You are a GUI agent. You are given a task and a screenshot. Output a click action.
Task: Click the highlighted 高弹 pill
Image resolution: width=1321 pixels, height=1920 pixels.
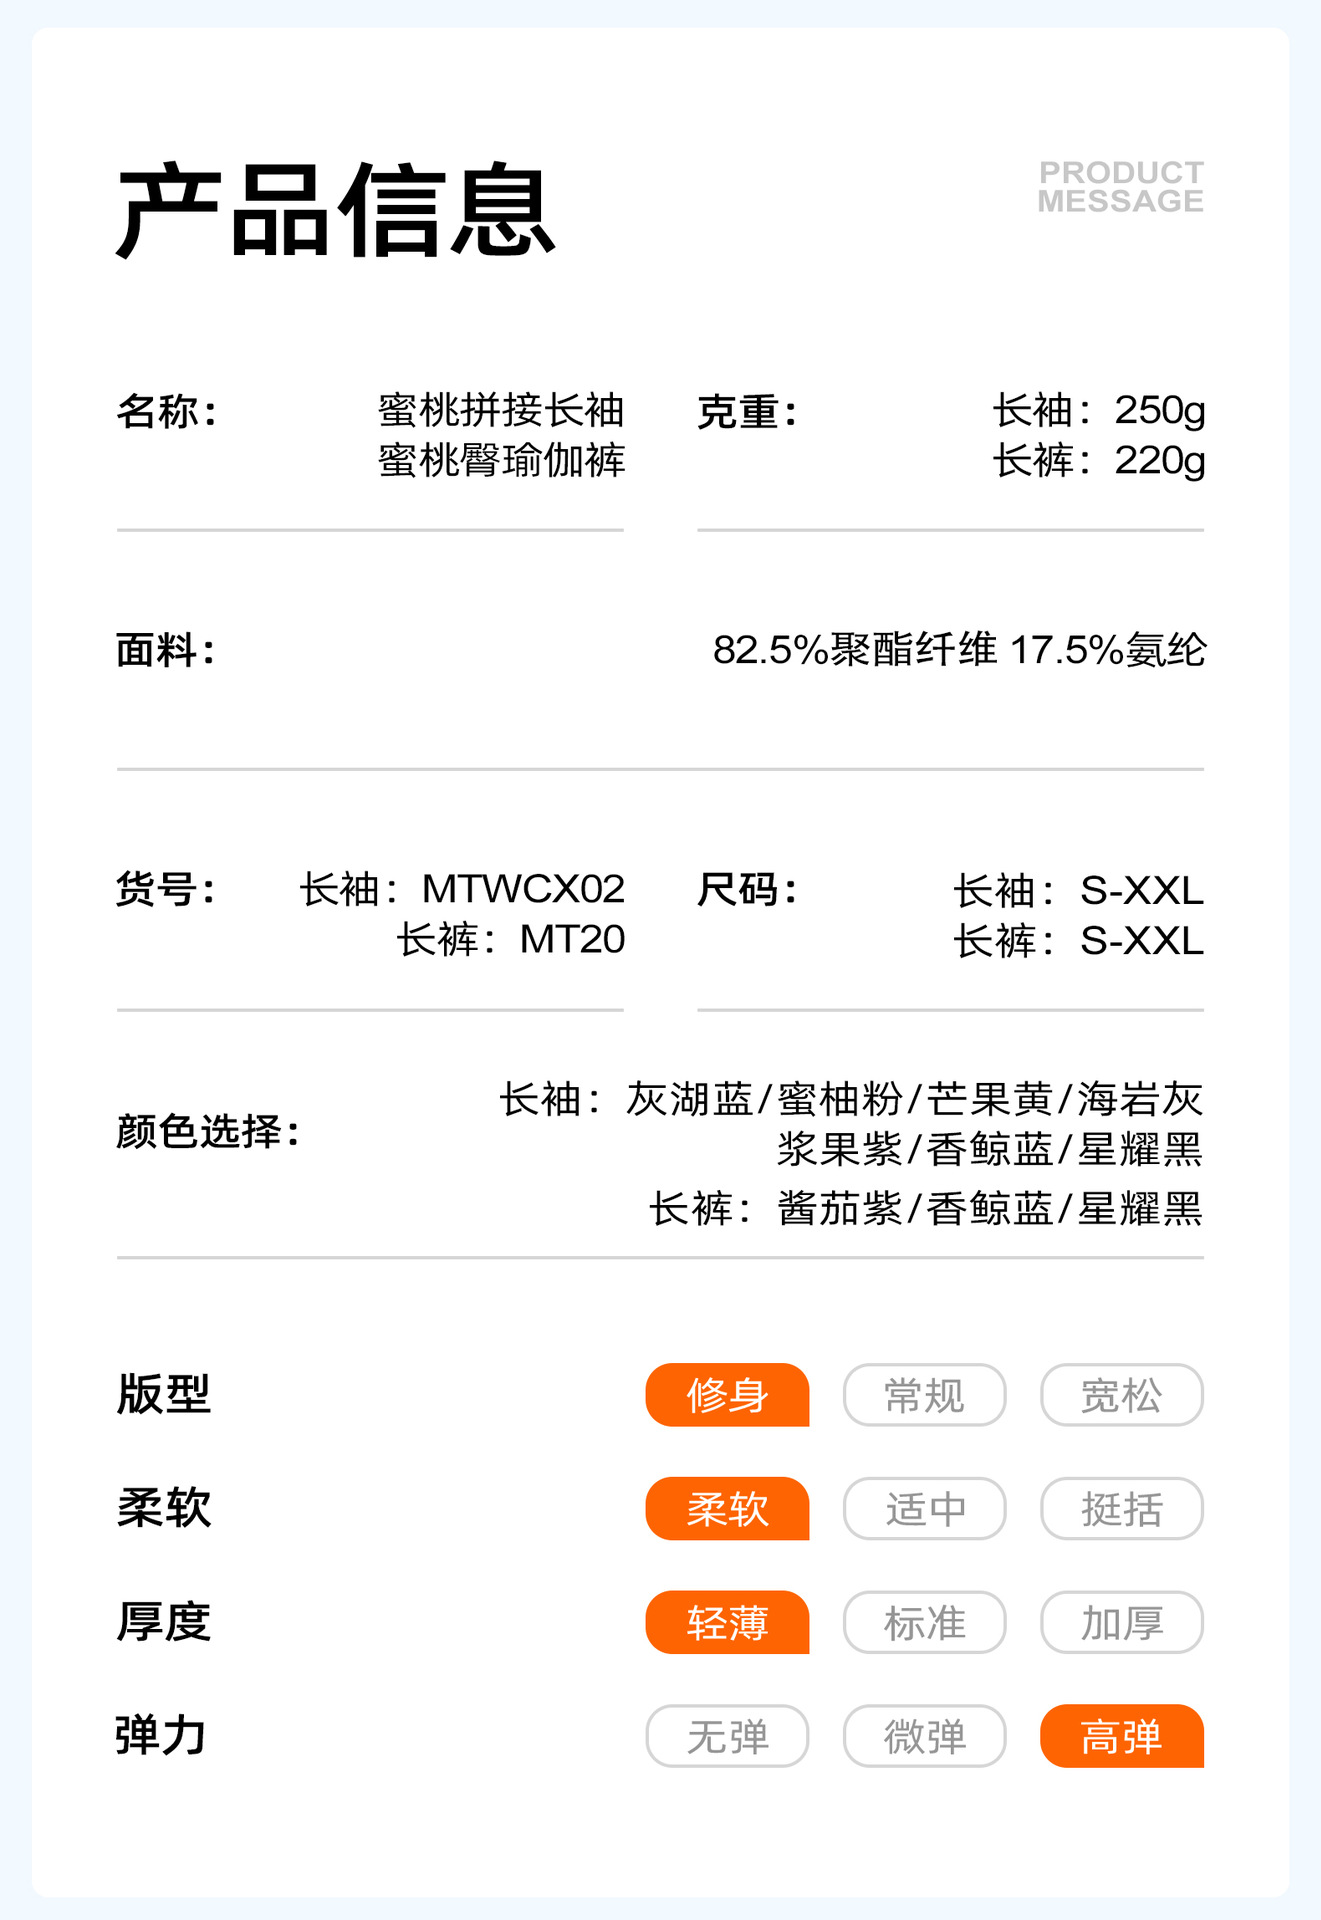pos(1121,1736)
